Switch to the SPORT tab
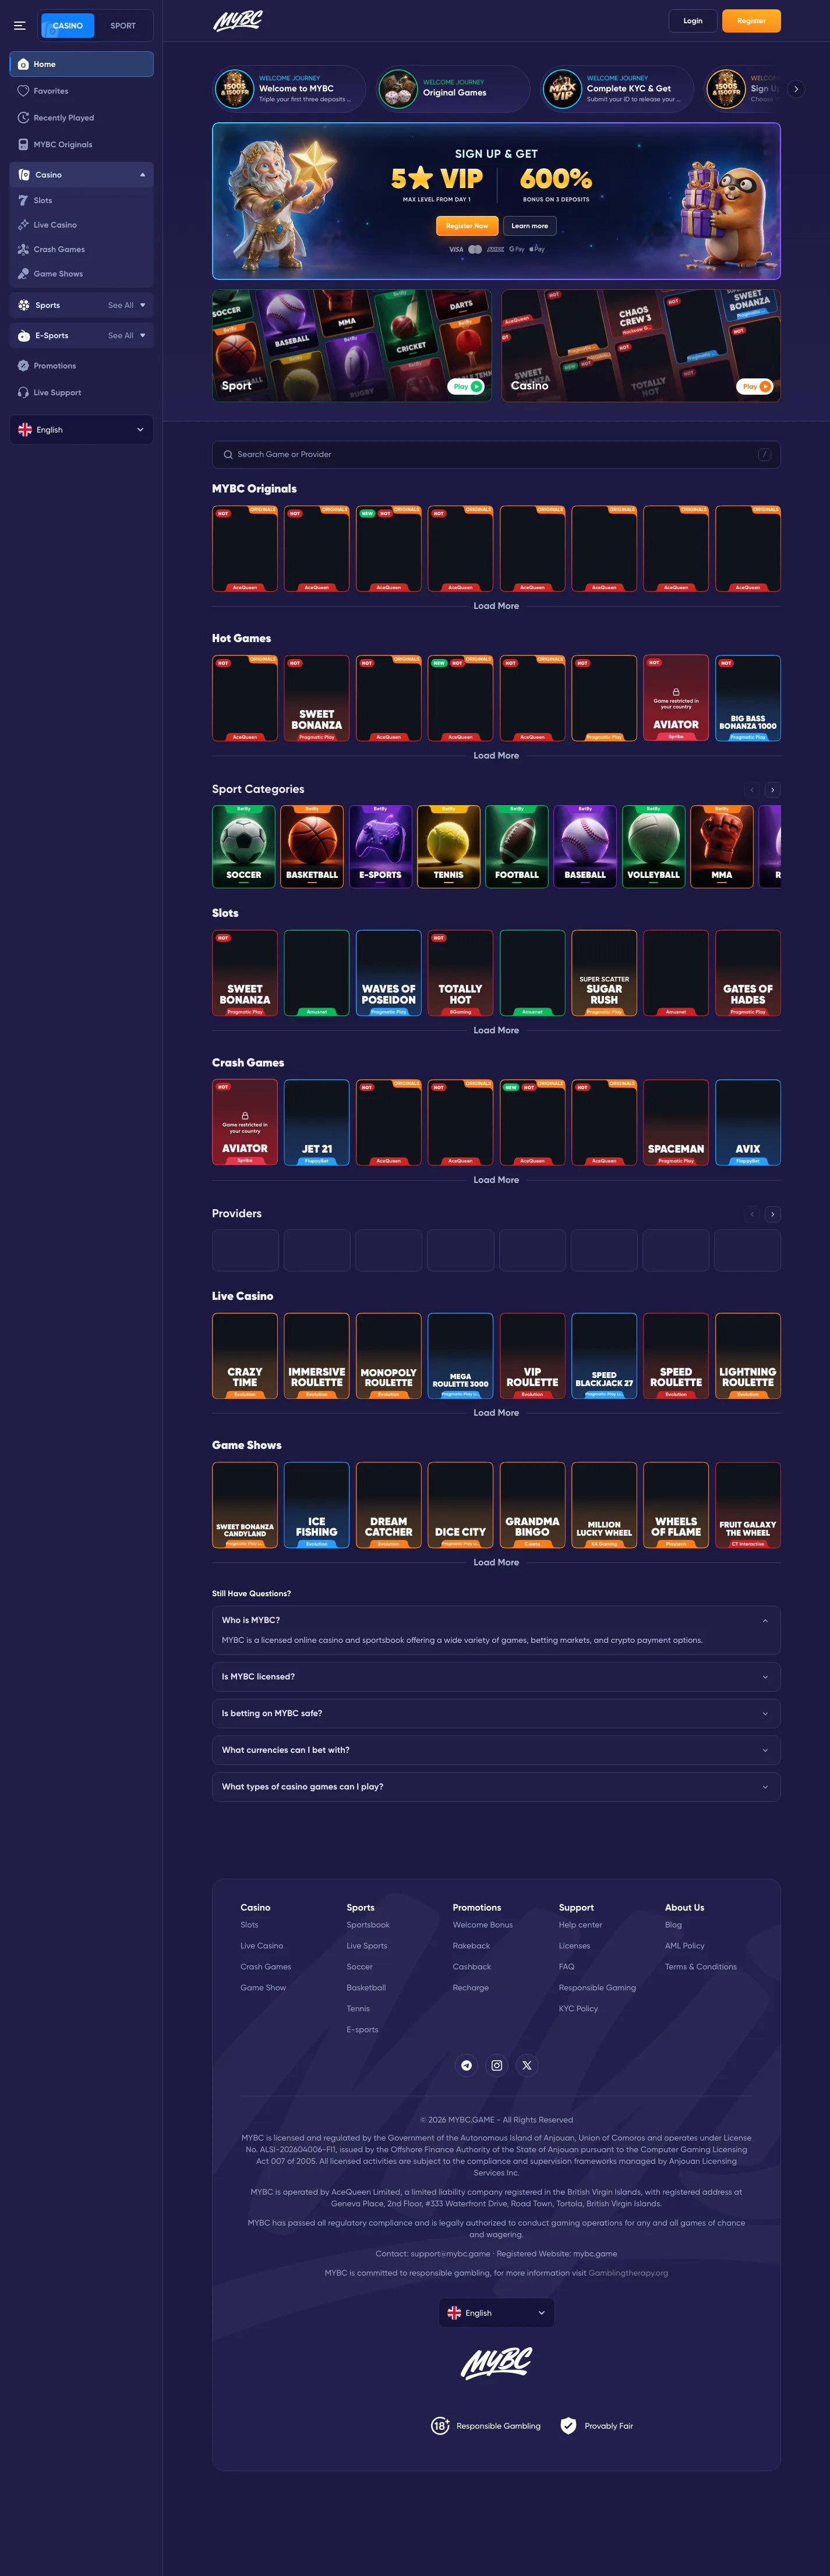 point(123,26)
